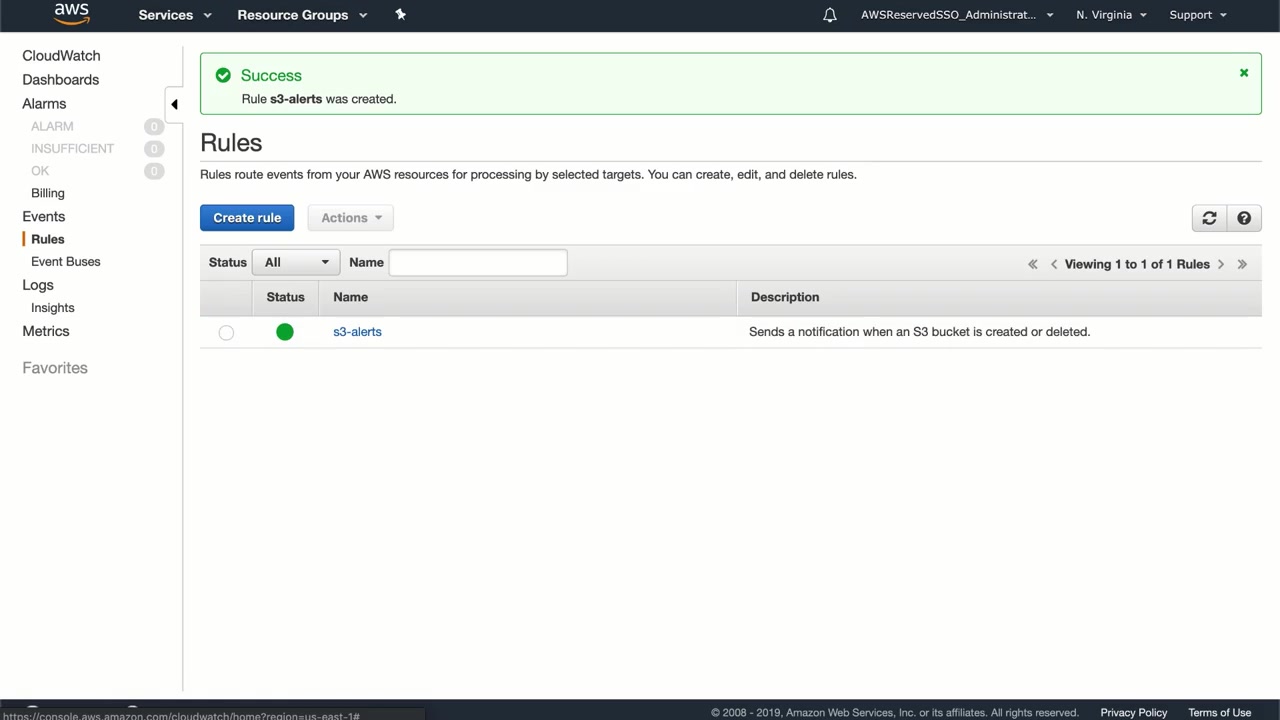Click the s3-alerts rule description text
The width and height of the screenshot is (1280, 720).
tap(919, 332)
